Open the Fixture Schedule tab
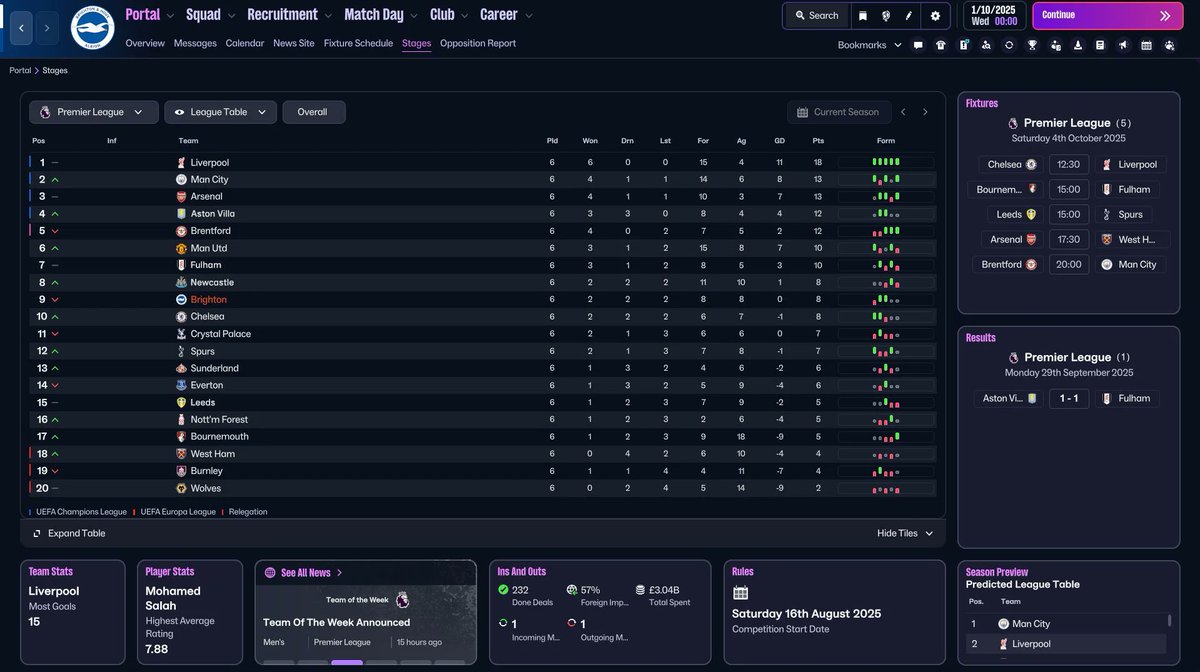The height and width of the screenshot is (672, 1200). click(x=358, y=43)
